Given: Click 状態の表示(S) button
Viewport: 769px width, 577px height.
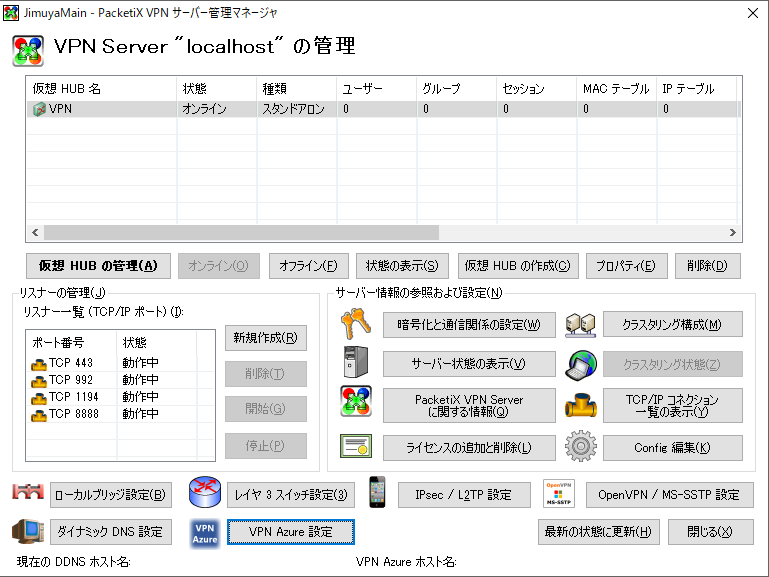Looking at the screenshot, I should tap(402, 266).
